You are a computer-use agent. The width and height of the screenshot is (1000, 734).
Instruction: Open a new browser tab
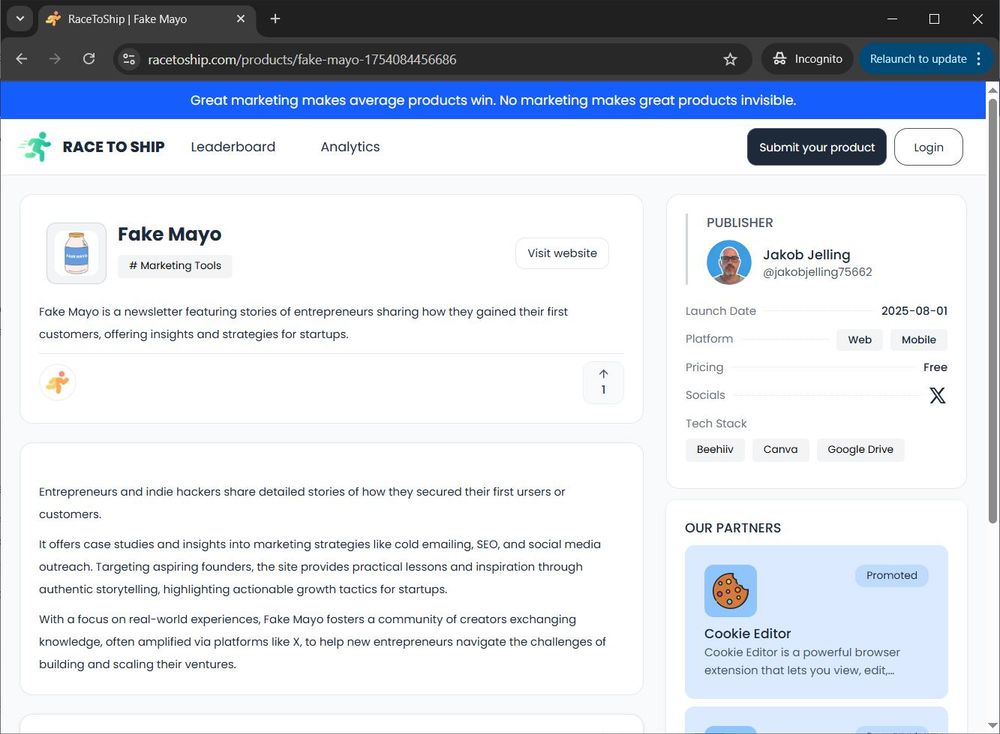pos(275,19)
